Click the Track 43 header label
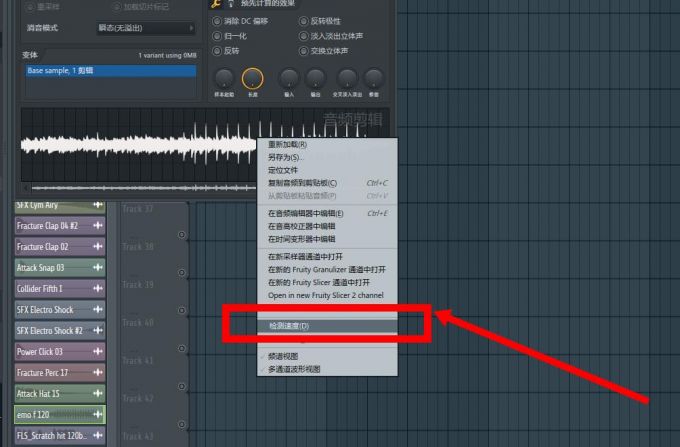Screen dimensions: 680x447 138,437
